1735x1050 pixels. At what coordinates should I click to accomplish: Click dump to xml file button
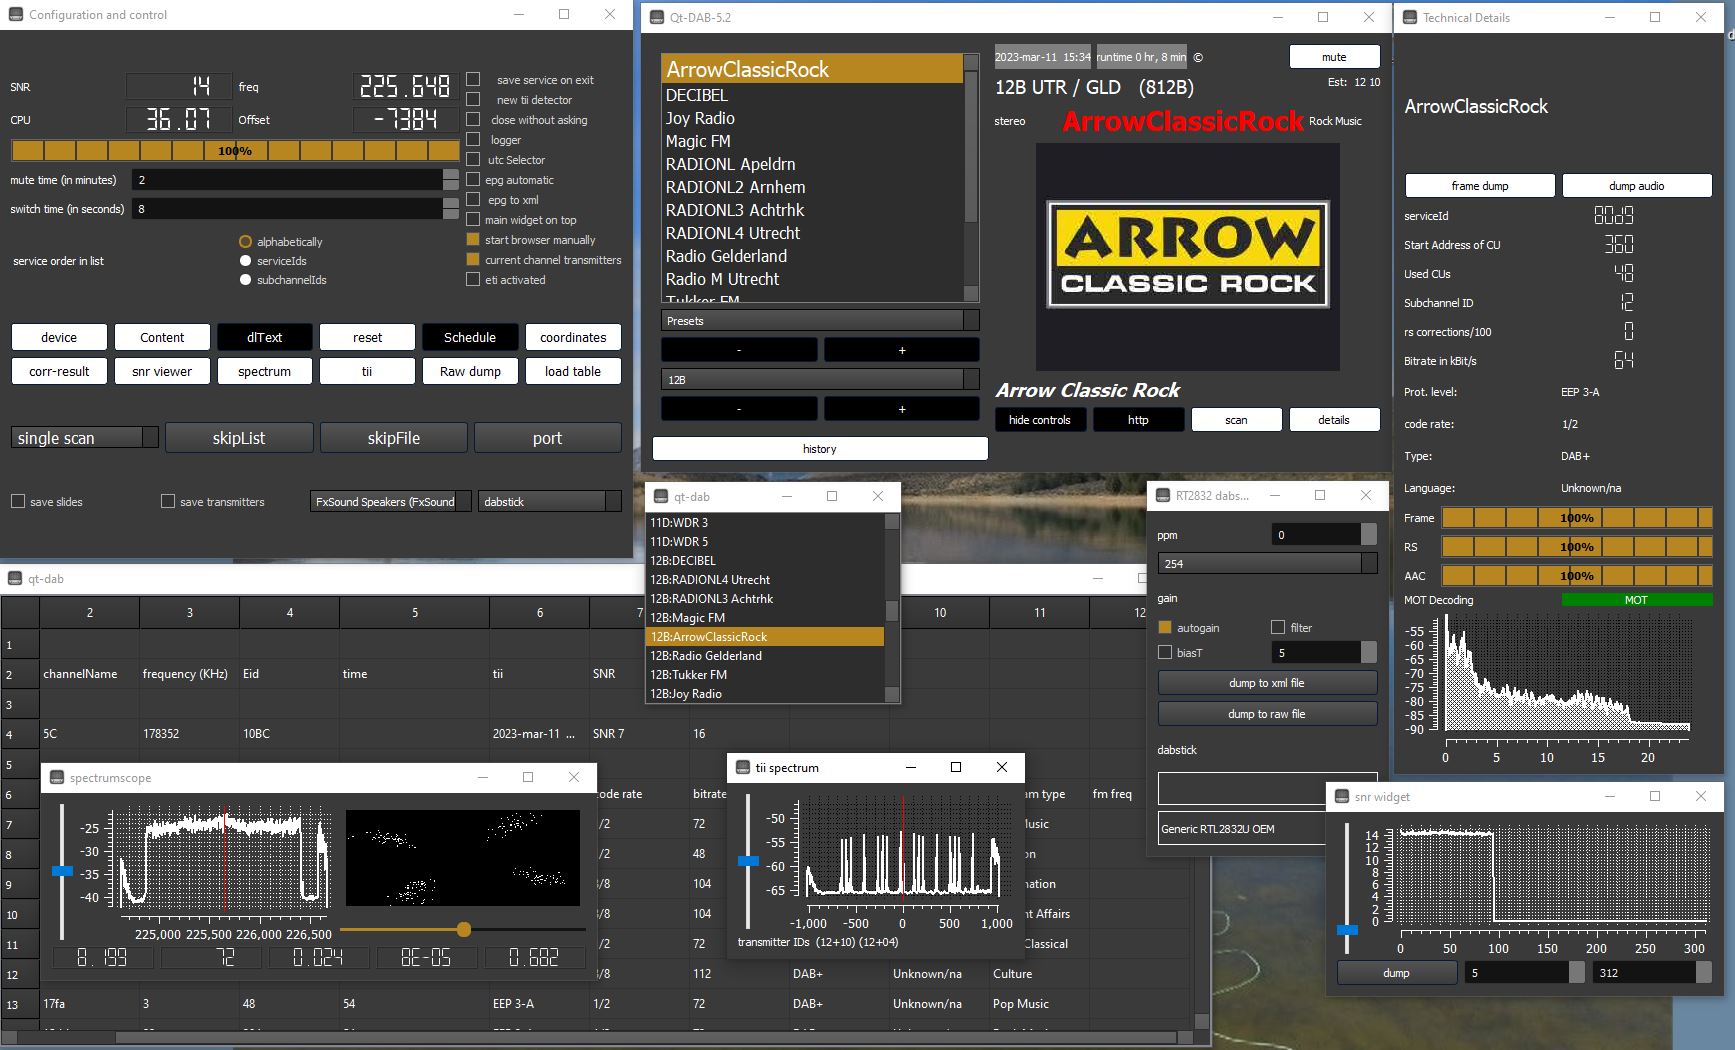tap(1267, 682)
